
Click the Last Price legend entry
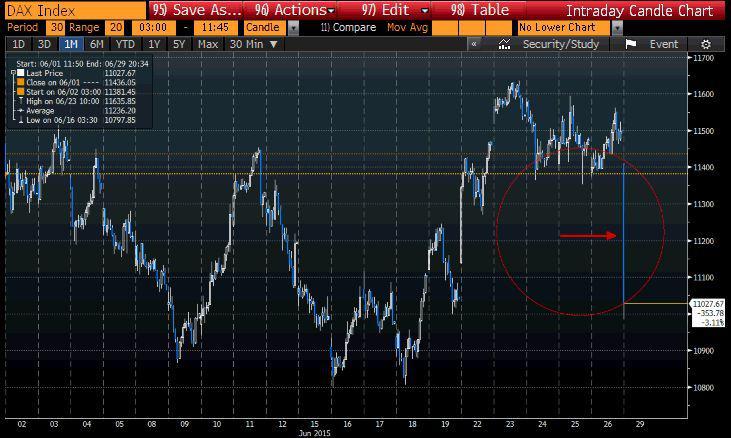[45, 73]
